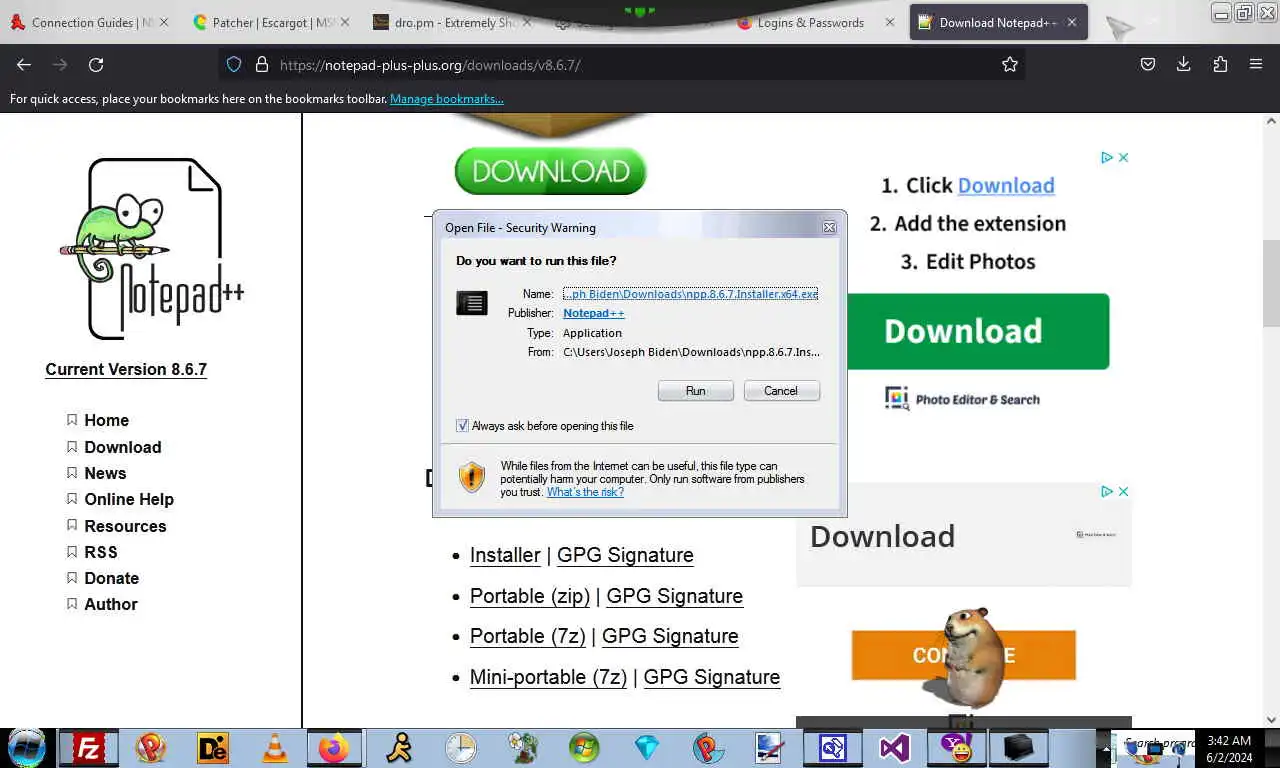1280x768 pixels.
Task: Open the What's the risk link
Action: coord(585,492)
